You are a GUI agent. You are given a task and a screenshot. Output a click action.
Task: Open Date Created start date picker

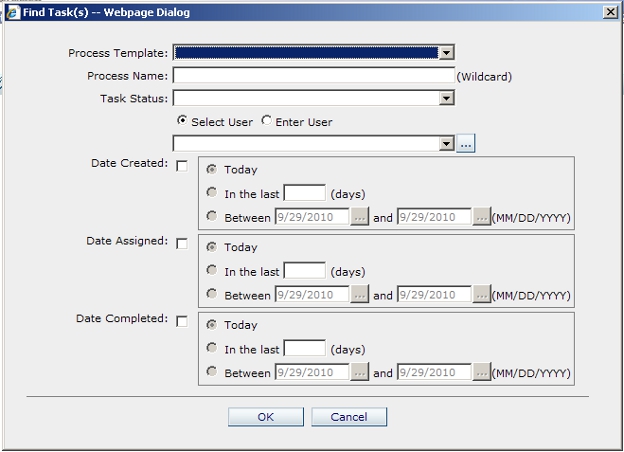click(360, 217)
